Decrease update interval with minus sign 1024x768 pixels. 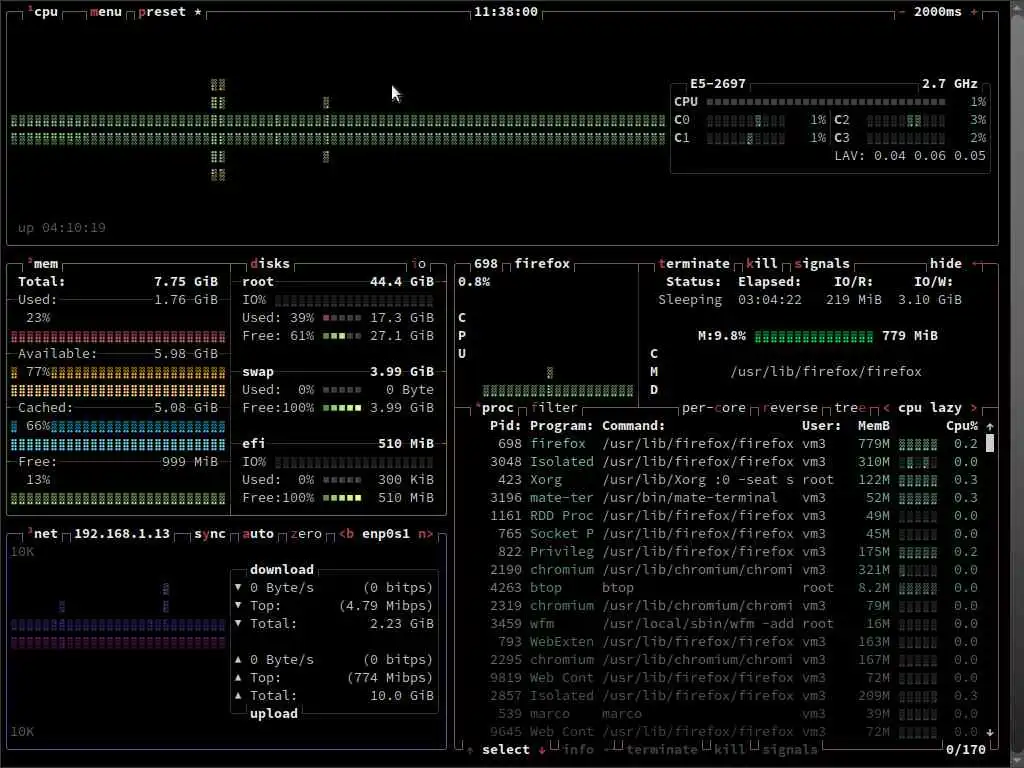click(902, 12)
